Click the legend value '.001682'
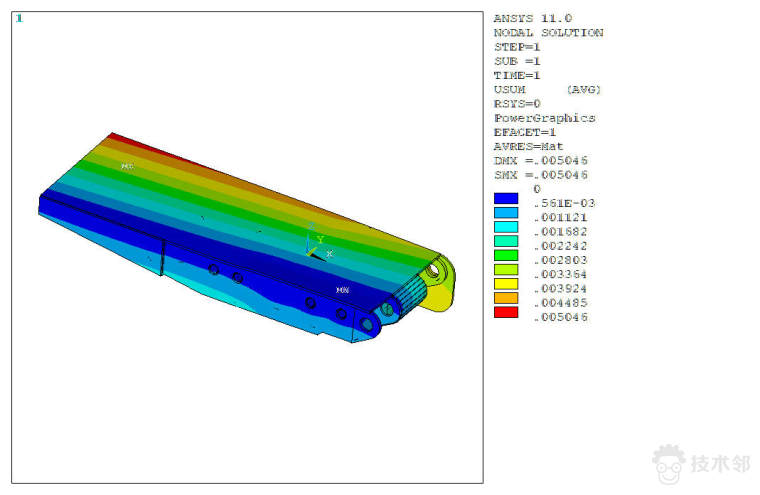Viewport: 760px width, 495px height. click(x=560, y=232)
